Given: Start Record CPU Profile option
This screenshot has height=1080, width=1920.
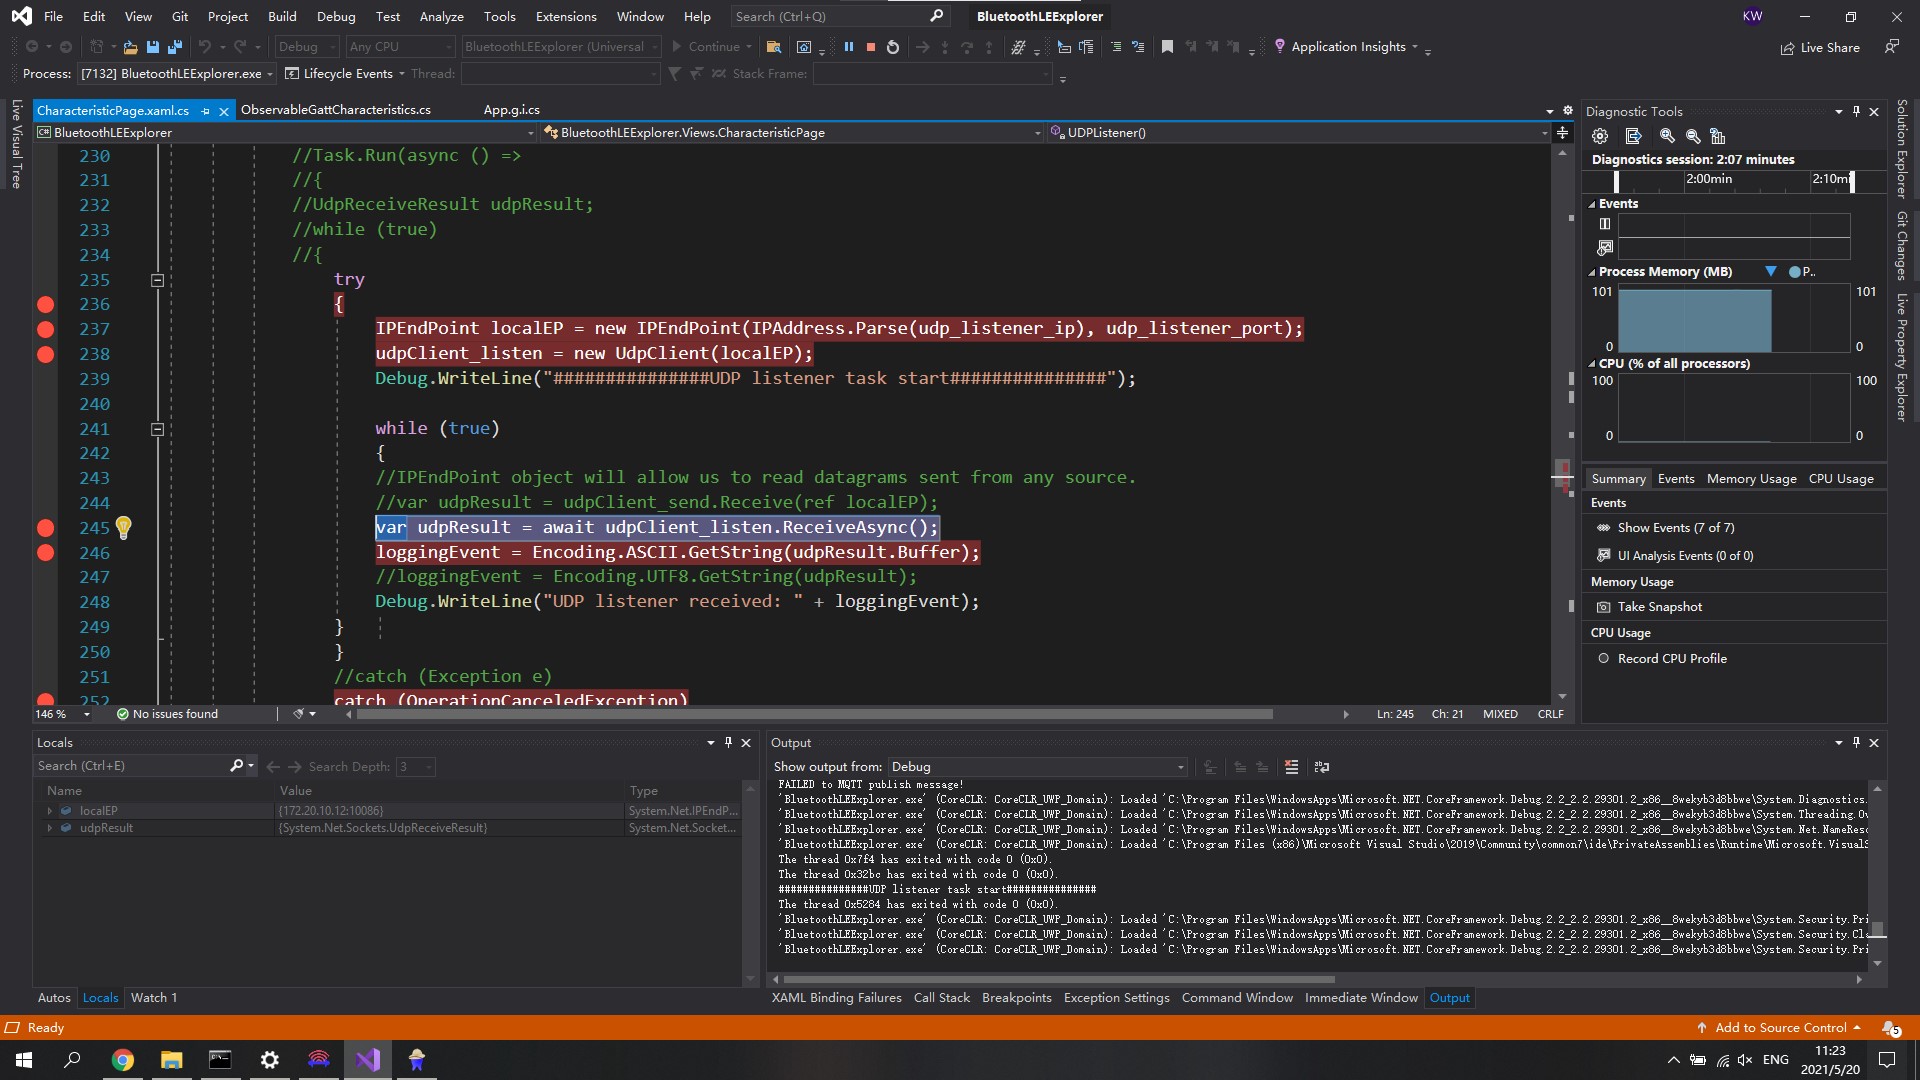Looking at the screenshot, I should pyautogui.click(x=1663, y=659).
